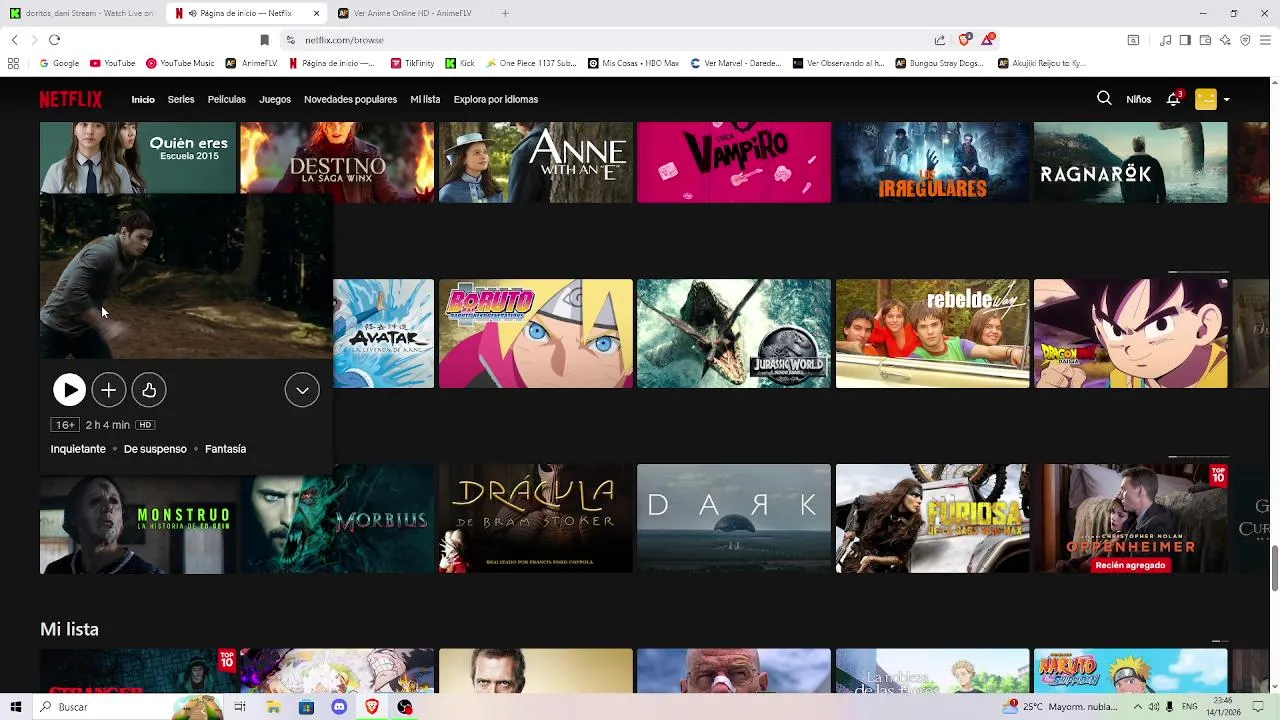Open Ragnarök title card

[1130, 162]
